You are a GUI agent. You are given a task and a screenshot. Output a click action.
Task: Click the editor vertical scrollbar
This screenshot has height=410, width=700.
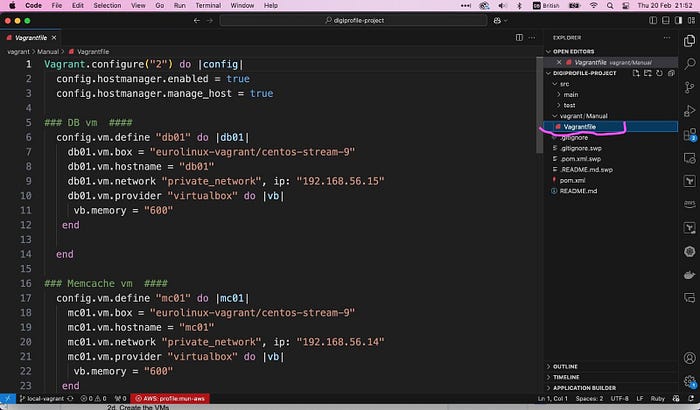(x=539, y=105)
